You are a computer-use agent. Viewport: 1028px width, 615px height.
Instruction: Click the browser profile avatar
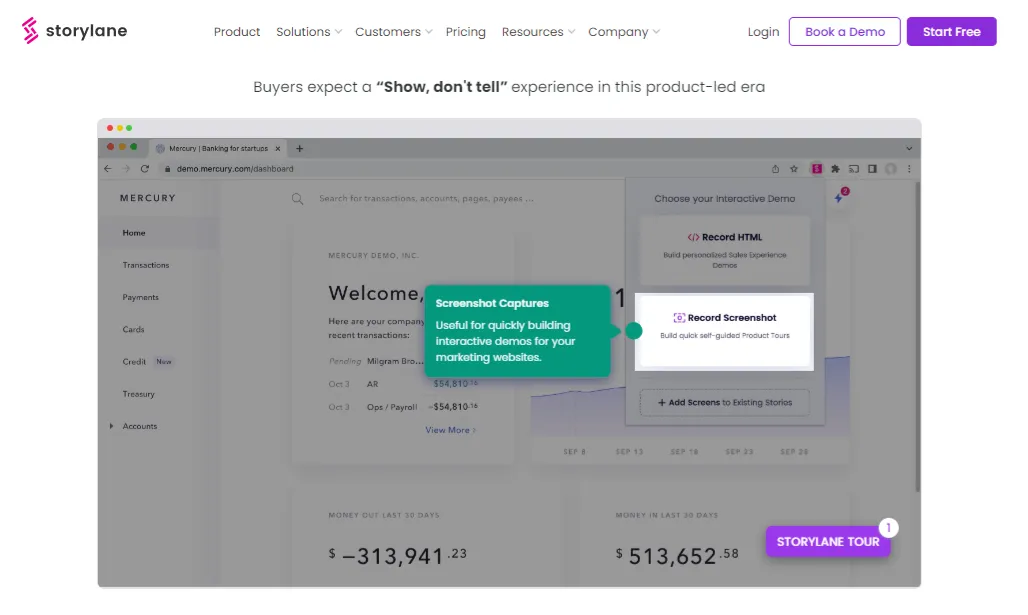pos(890,169)
